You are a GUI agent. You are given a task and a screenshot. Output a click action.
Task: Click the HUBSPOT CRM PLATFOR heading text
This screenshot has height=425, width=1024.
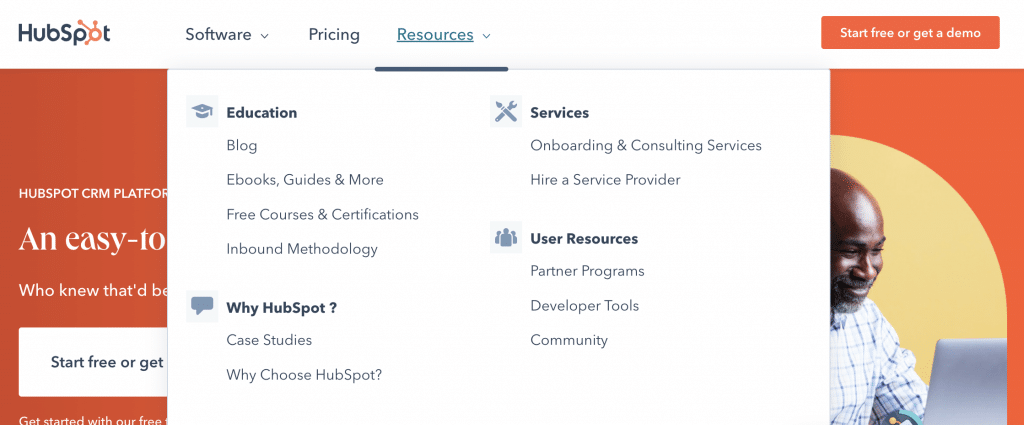coord(93,193)
